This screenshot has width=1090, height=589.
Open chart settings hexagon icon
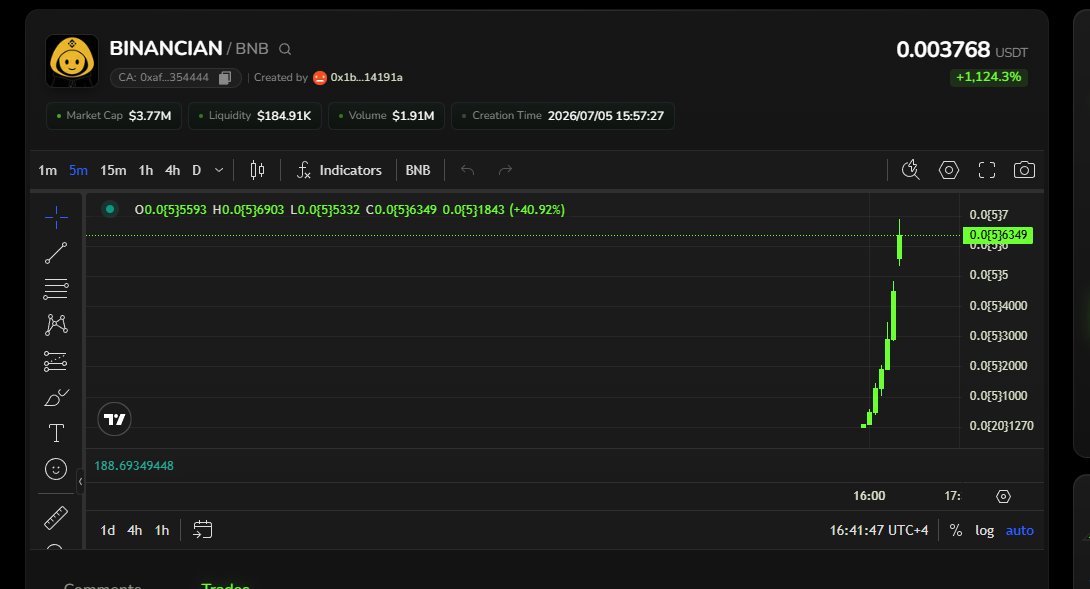[x=949, y=170]
